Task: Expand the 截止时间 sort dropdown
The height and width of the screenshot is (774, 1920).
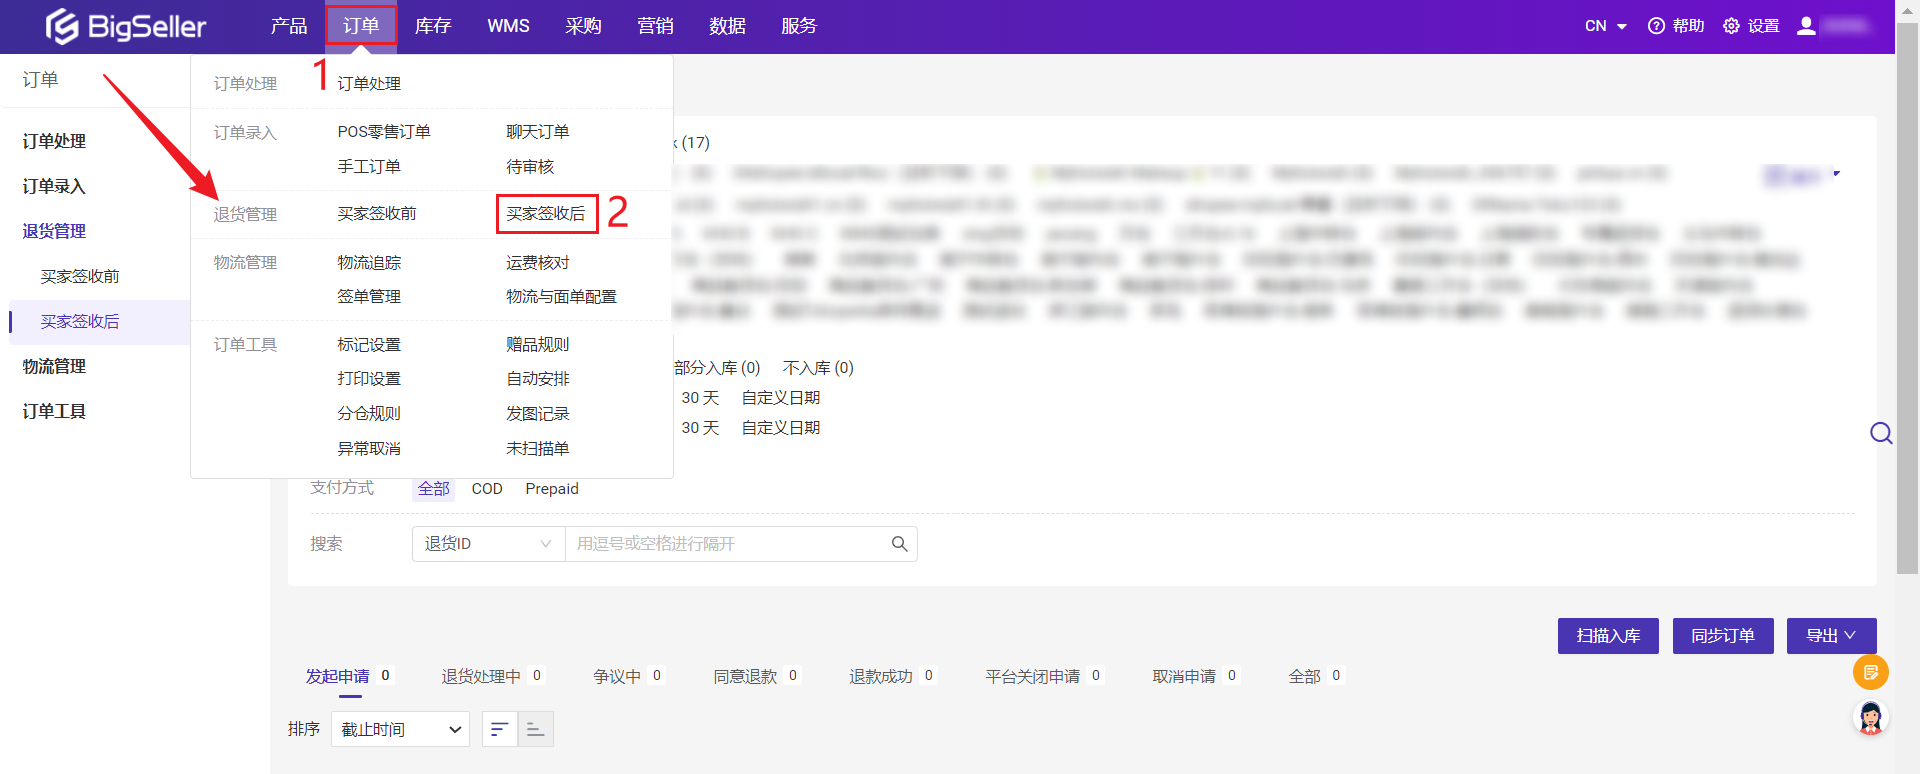Action: click(401, 729)
